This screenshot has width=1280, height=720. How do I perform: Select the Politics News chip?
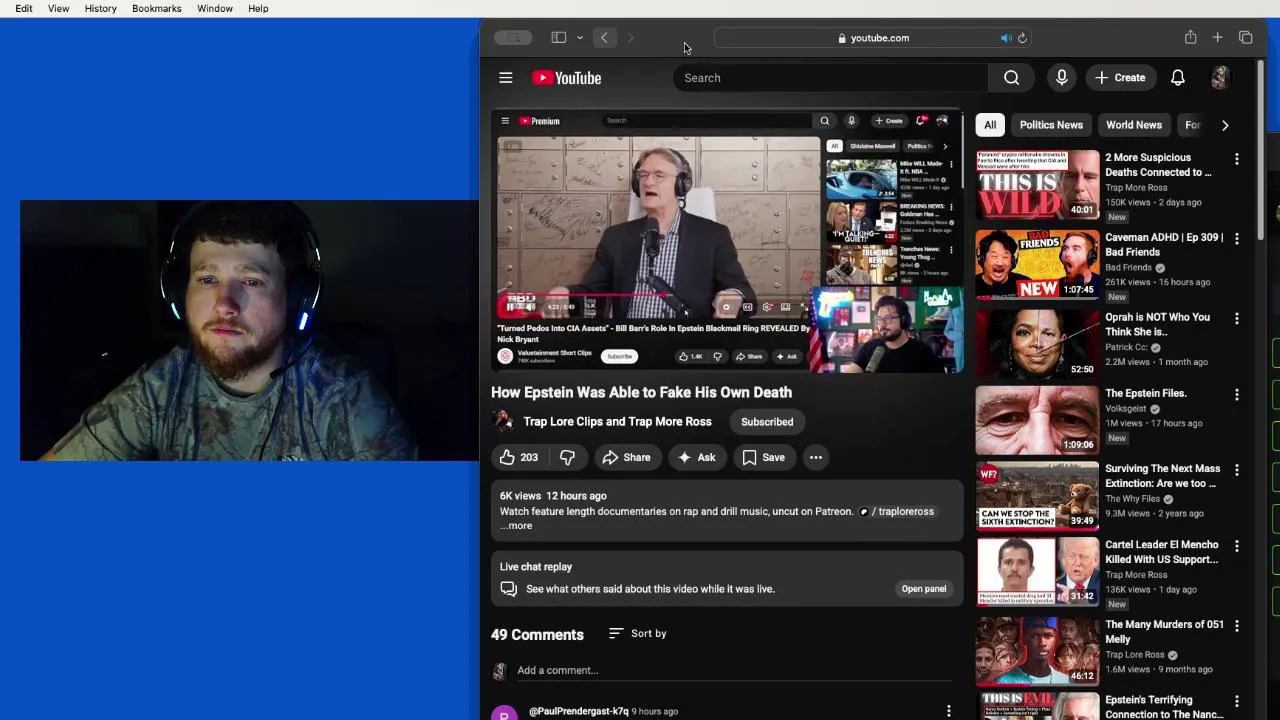pyautogui.click(x=1051, y=125)
